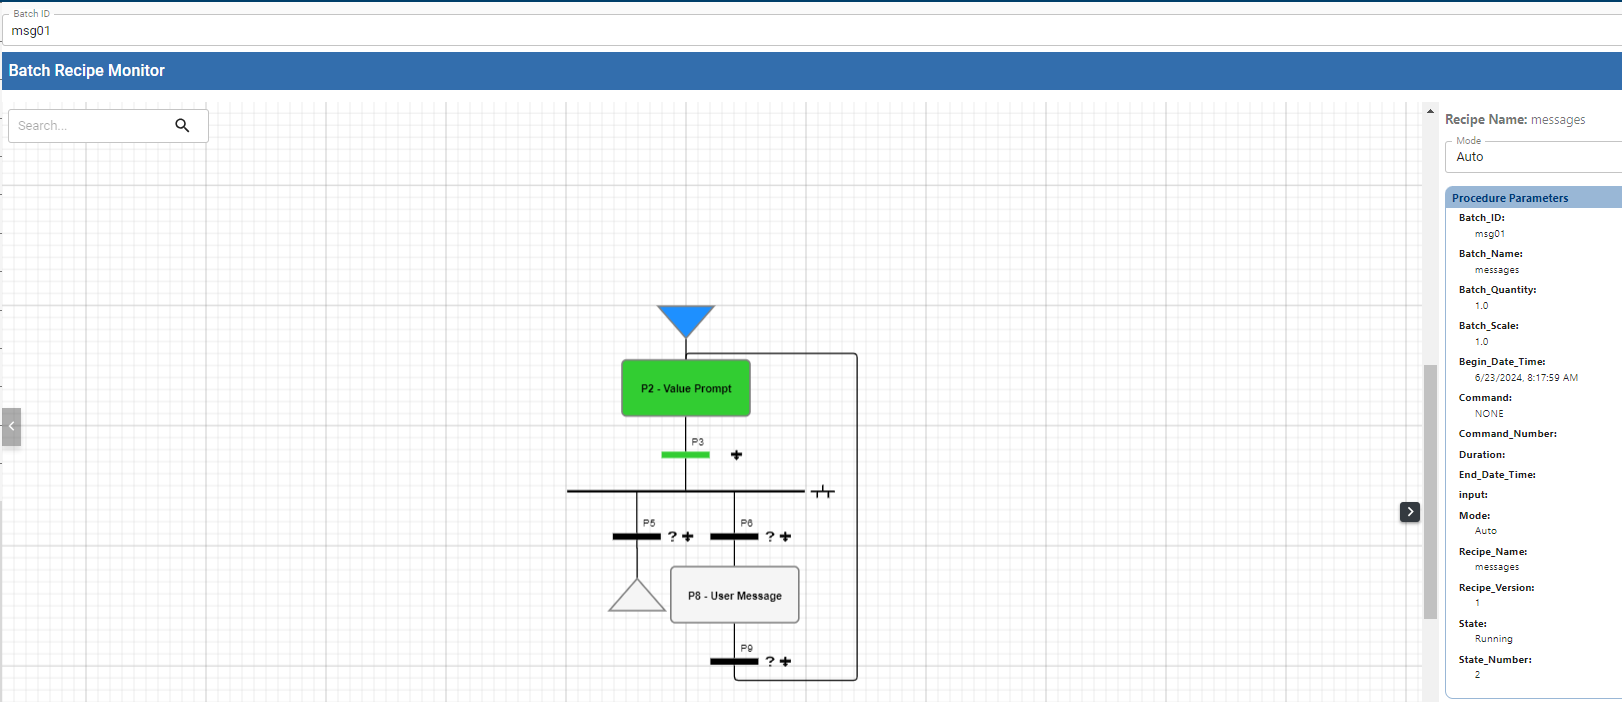Click the plus icon beside P3

(x=737, y=455)
